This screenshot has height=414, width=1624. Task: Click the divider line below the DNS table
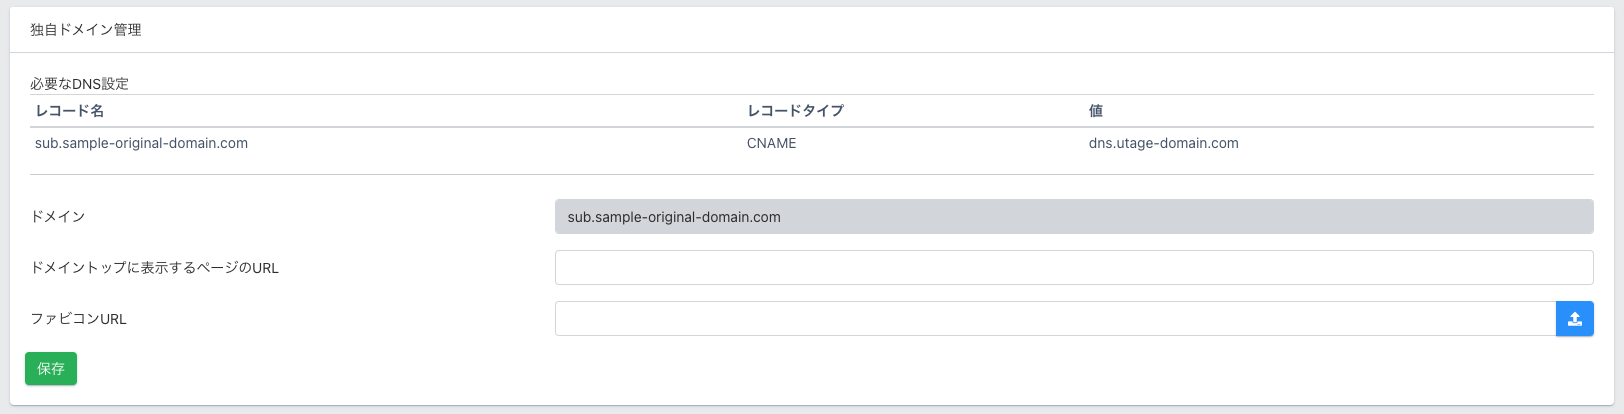[811, 175]
